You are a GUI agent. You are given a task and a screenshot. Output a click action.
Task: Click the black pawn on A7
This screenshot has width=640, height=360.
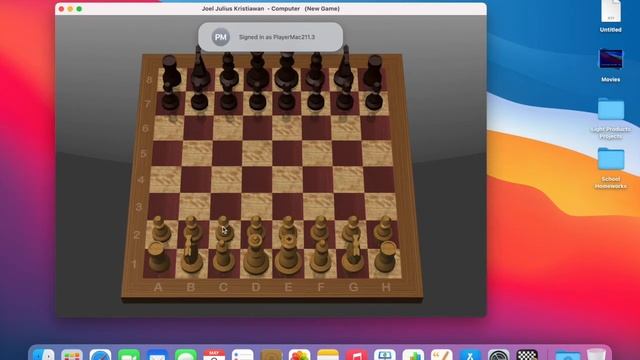[x=170, y=97]
